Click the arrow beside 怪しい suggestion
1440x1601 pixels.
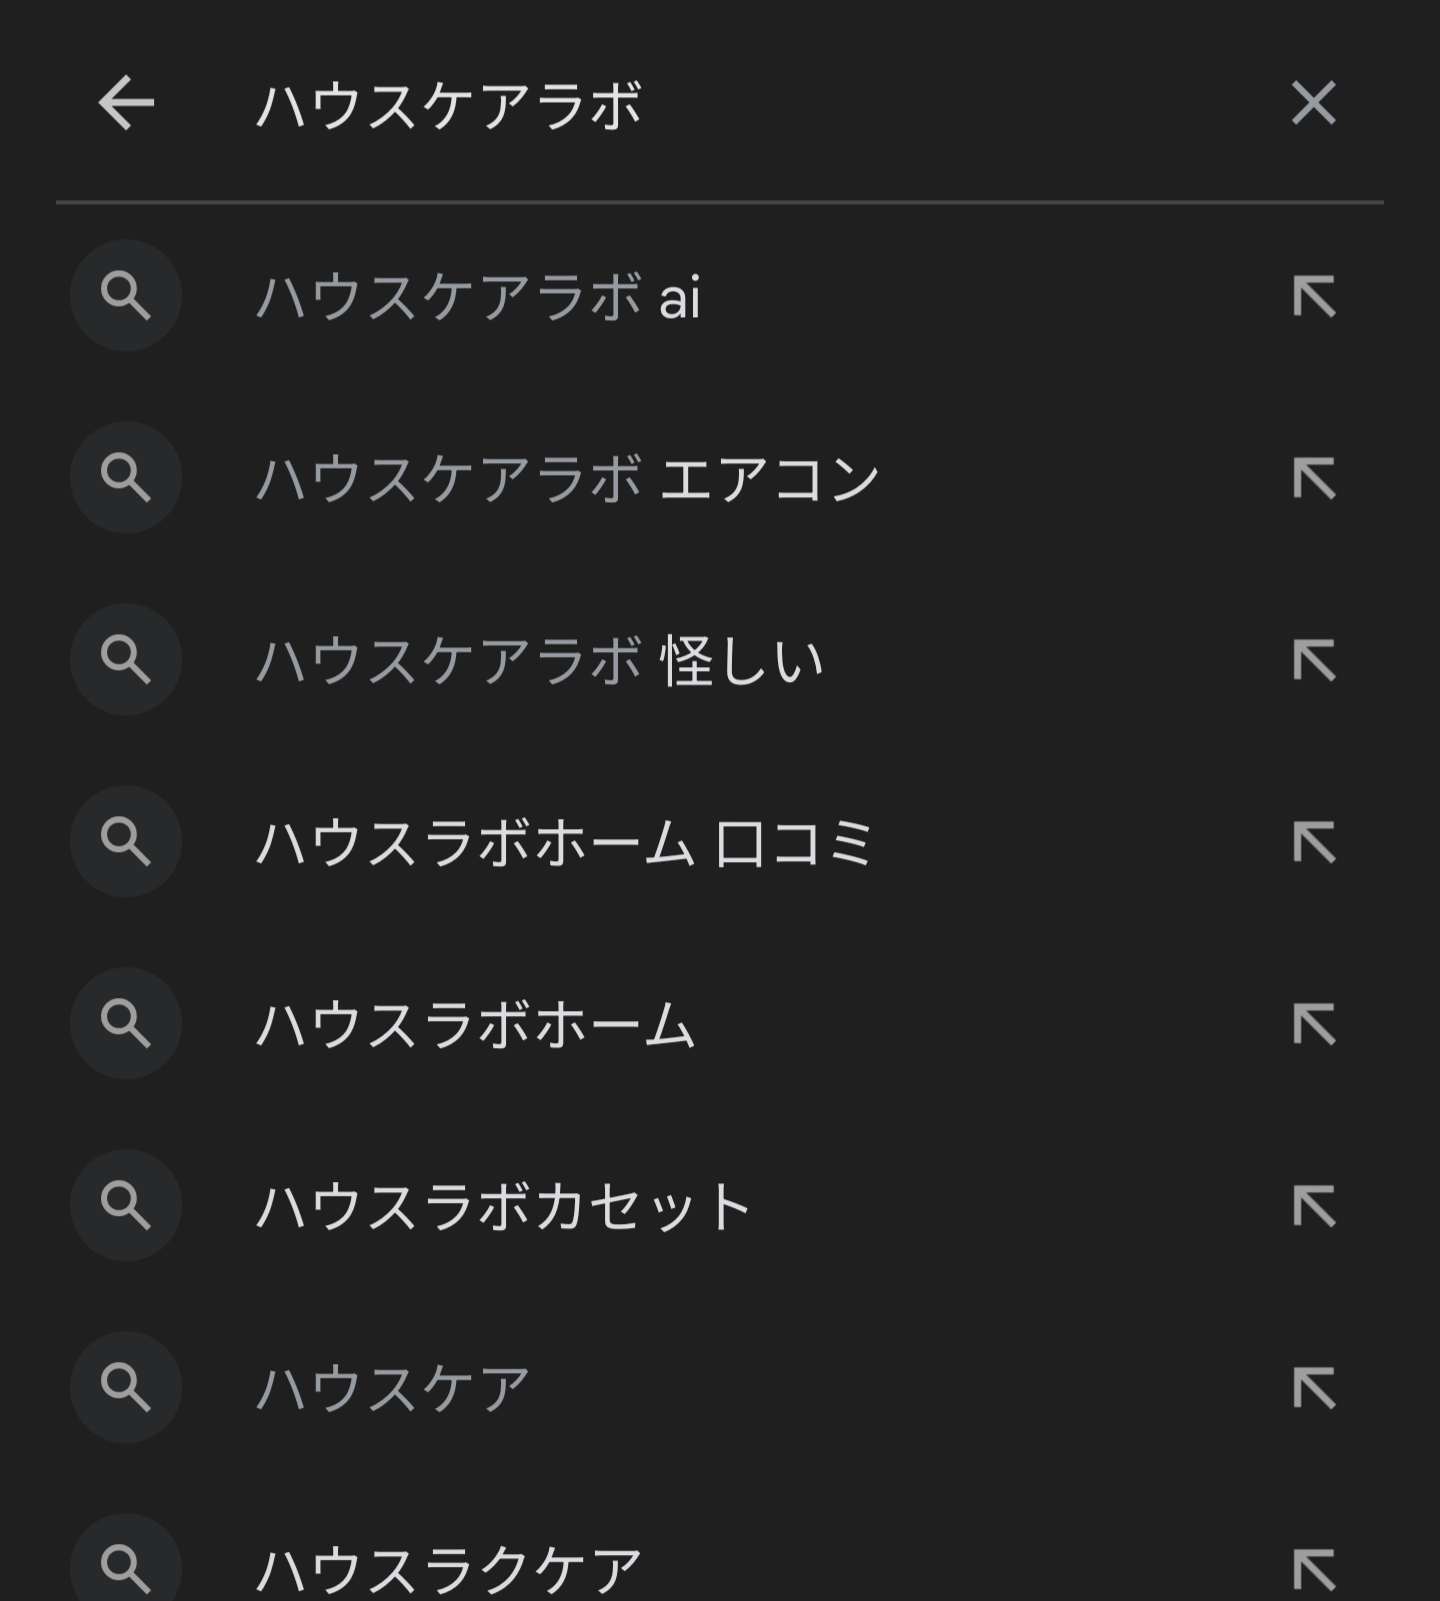1313,661
